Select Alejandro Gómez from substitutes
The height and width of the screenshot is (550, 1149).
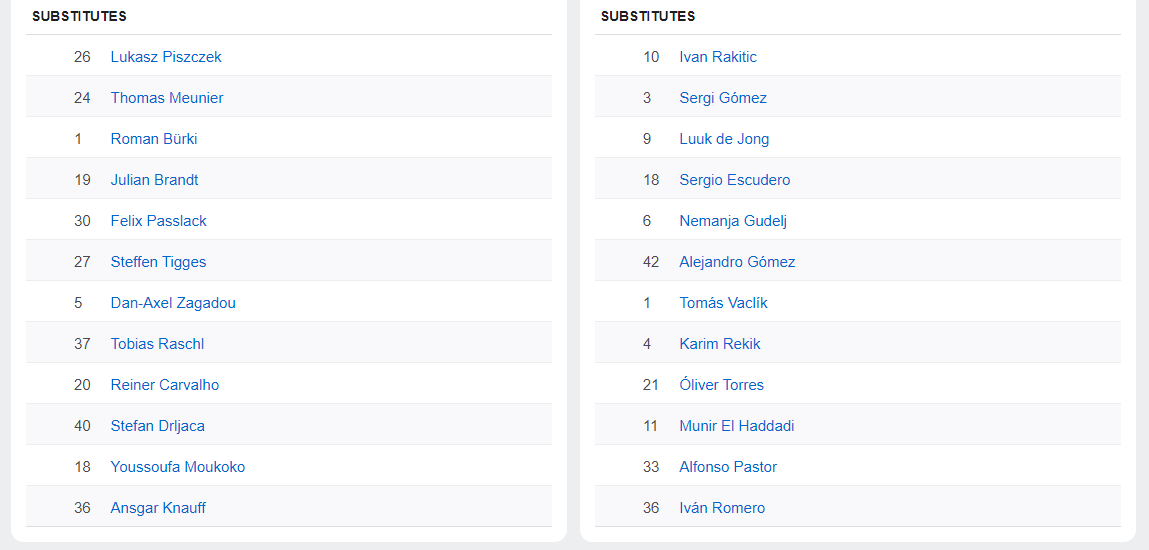pos(737,262)
